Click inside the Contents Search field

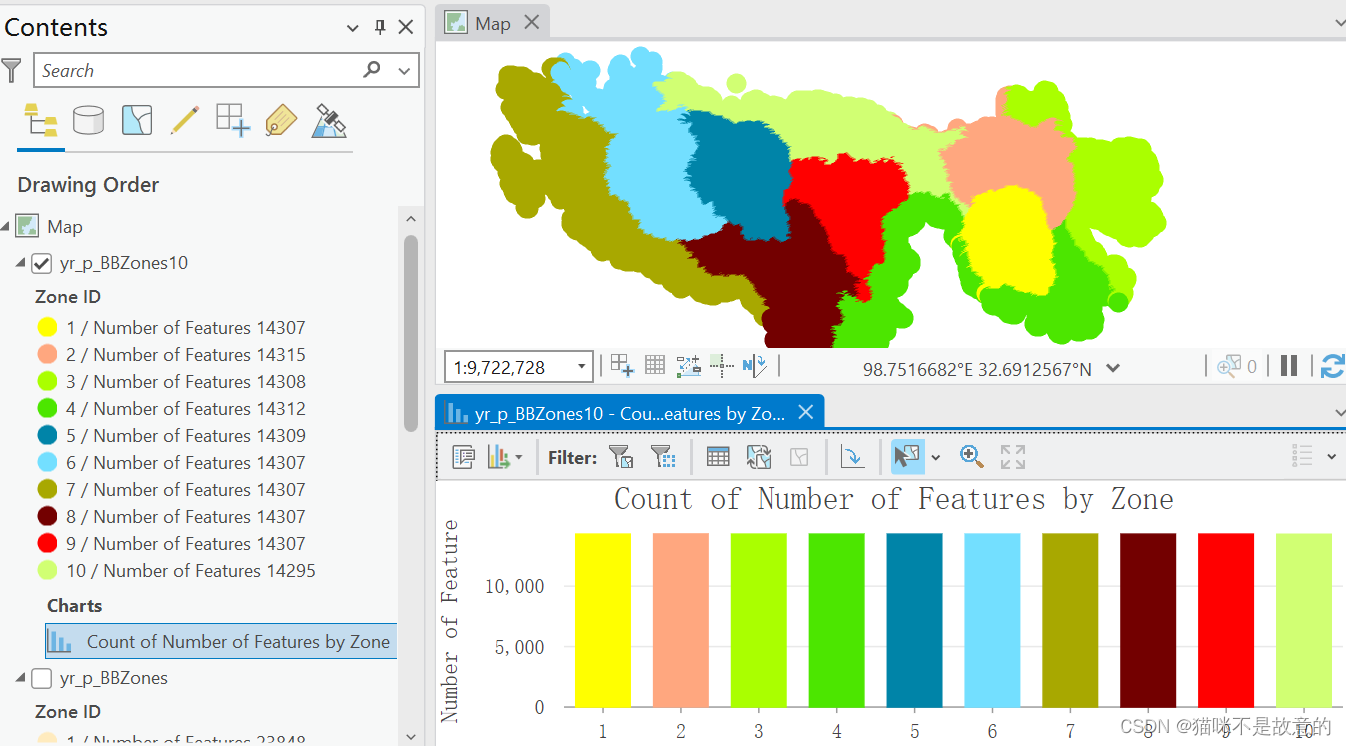point(200,70)
